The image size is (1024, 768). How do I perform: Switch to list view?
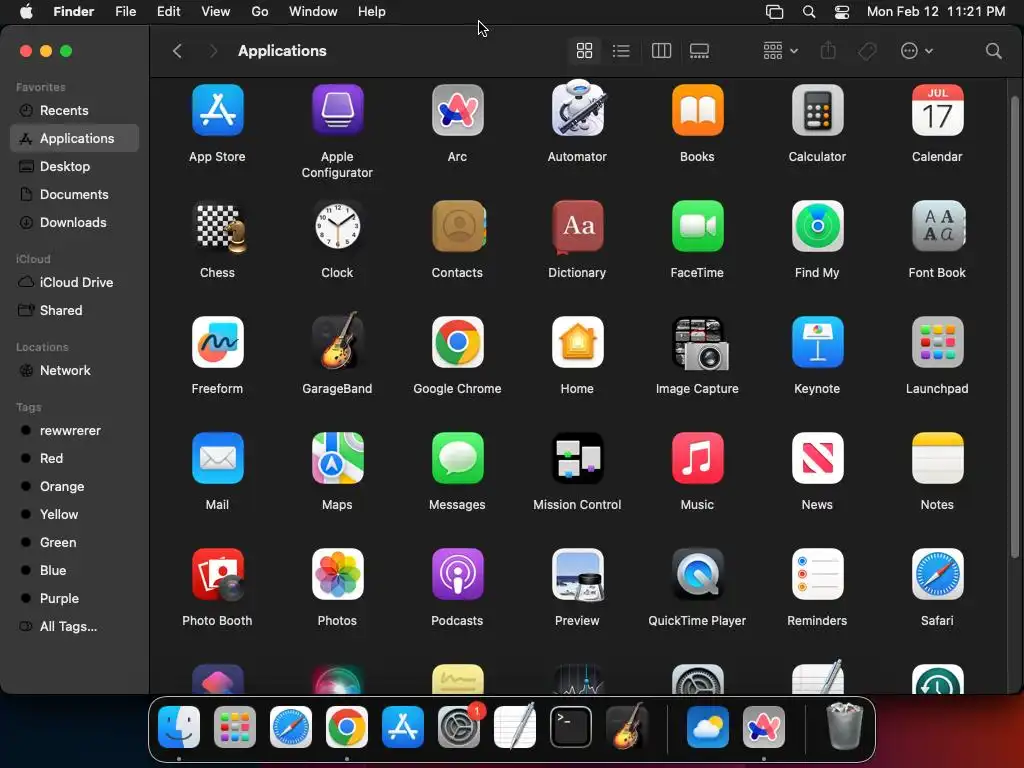click(x=621, y=51)
